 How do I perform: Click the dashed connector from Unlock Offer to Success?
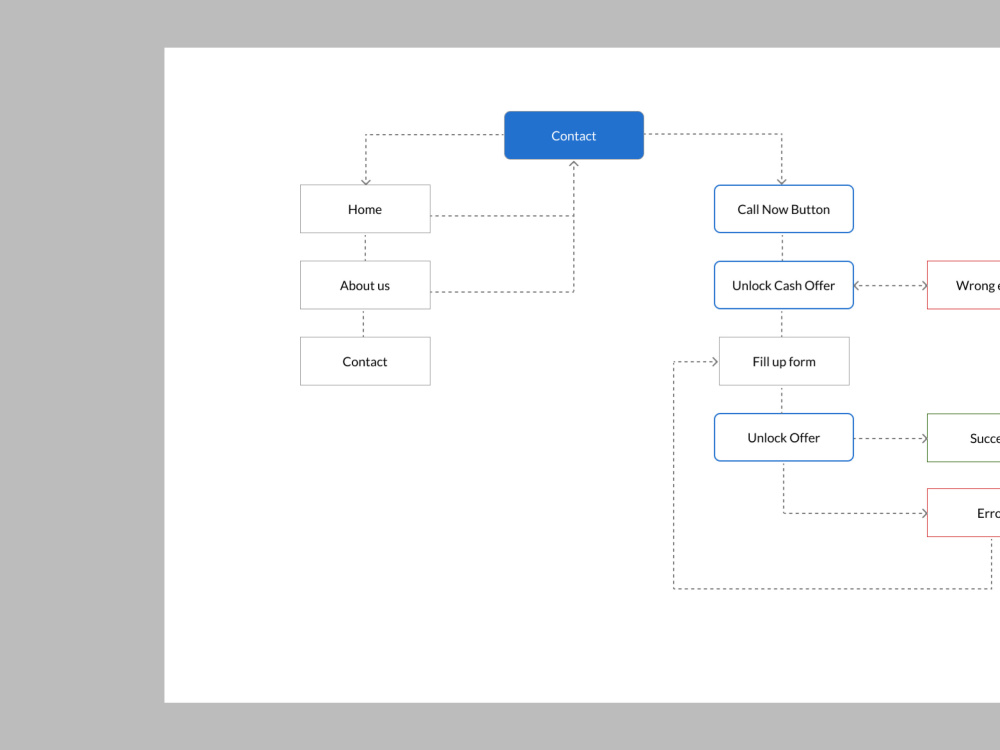pos(890,437)
